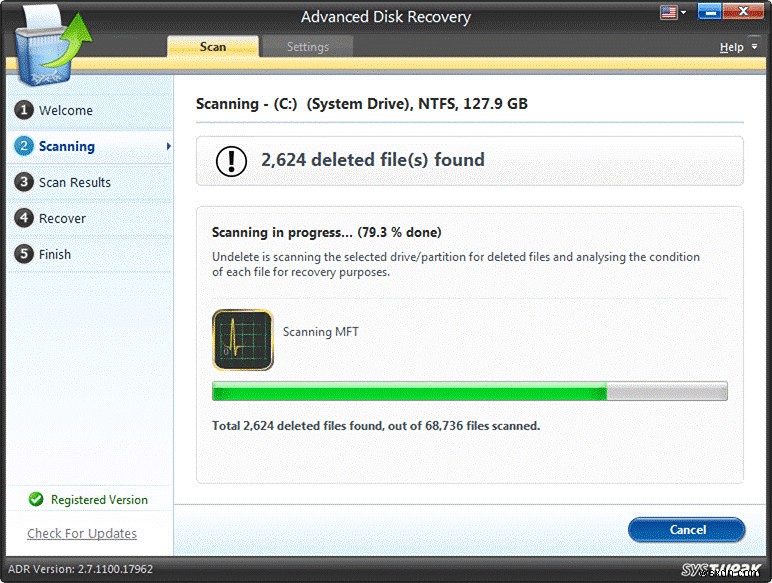Open the US flag language selector
Screen dimensions: 772x583
[x=673, y=12]
